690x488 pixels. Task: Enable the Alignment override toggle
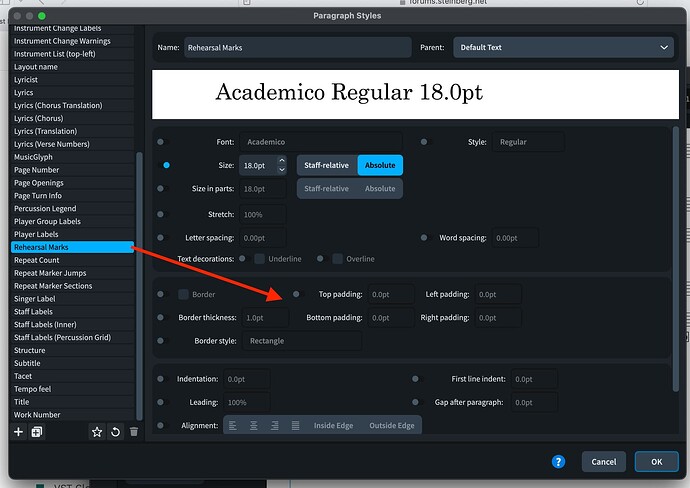tap(161, 425)
